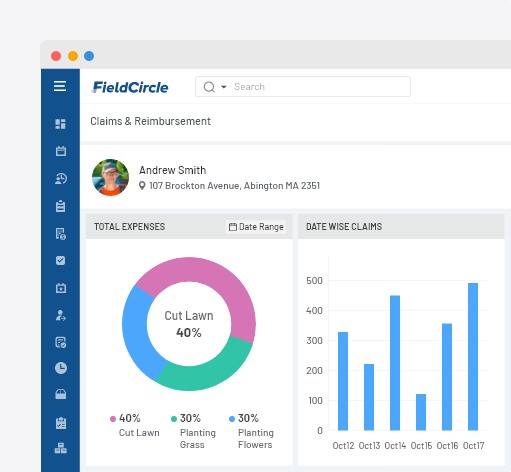Select the name Andrew Smith

172,170
